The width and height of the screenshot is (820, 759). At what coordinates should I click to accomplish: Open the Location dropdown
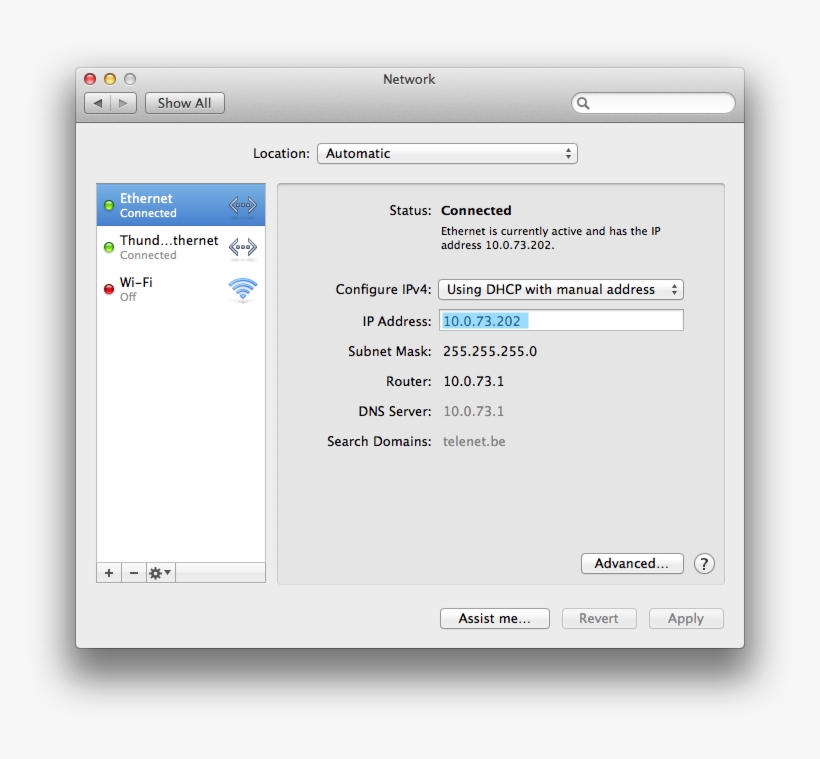coord(447,154)
